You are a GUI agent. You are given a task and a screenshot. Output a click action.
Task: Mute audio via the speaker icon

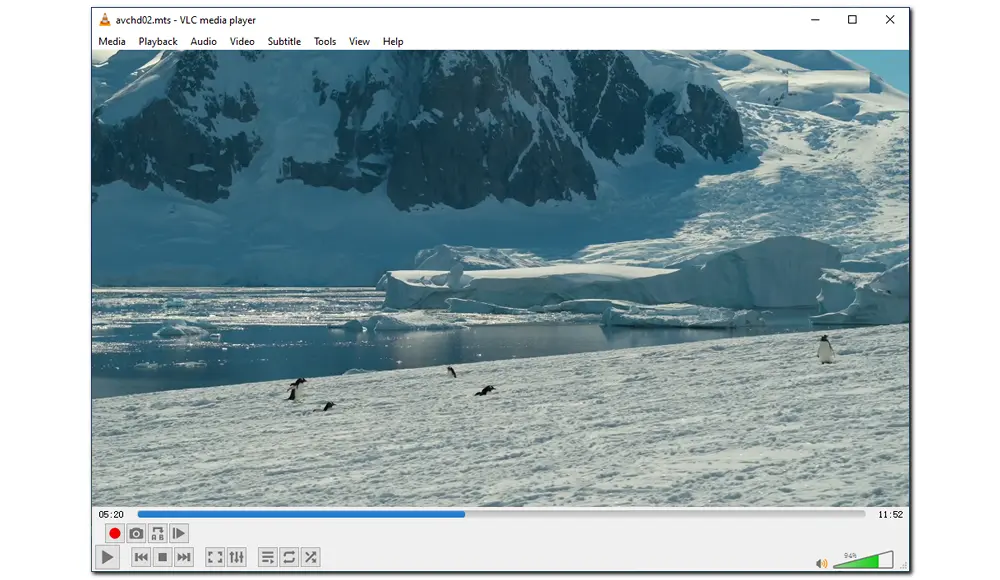pos(822,563)
